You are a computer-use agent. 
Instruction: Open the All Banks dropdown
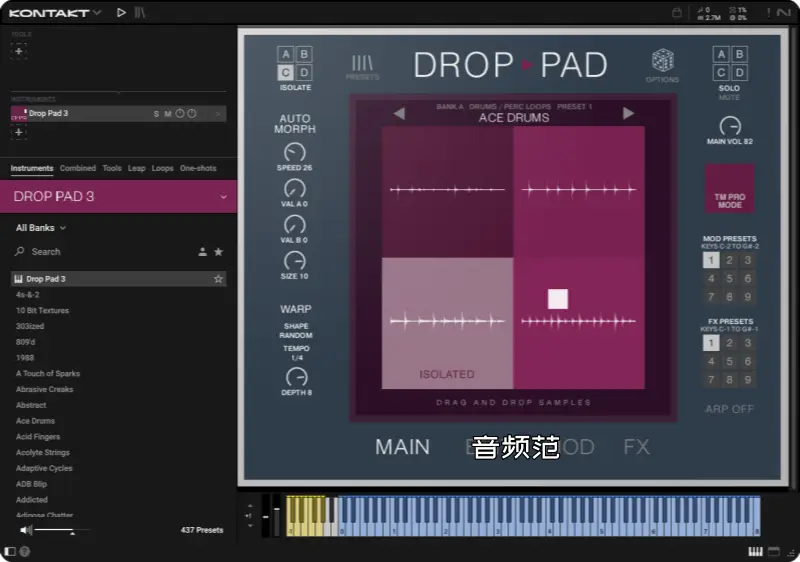coord(41,228)
